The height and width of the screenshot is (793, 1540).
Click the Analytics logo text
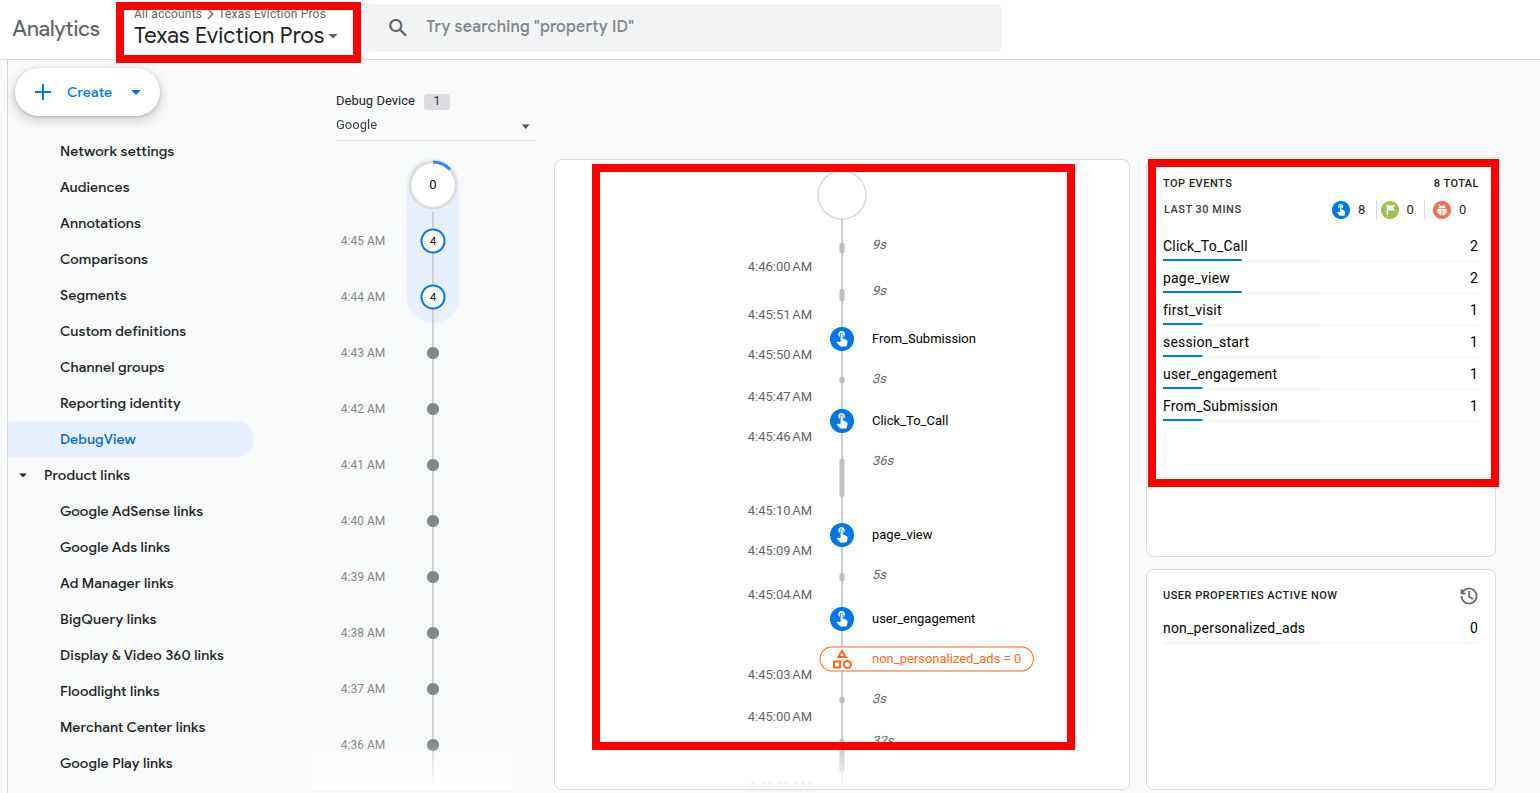56,29
